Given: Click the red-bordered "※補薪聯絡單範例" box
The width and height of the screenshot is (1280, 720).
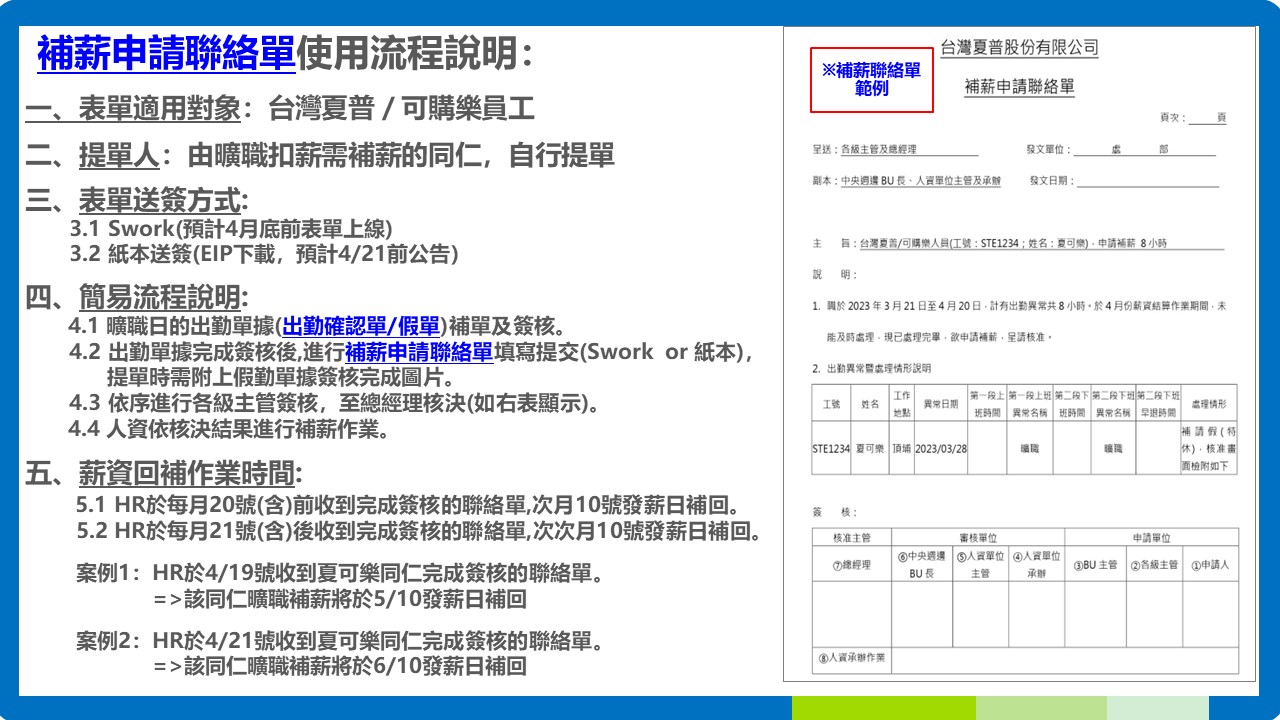Looking at the screenshot, I should click(871, 80).
